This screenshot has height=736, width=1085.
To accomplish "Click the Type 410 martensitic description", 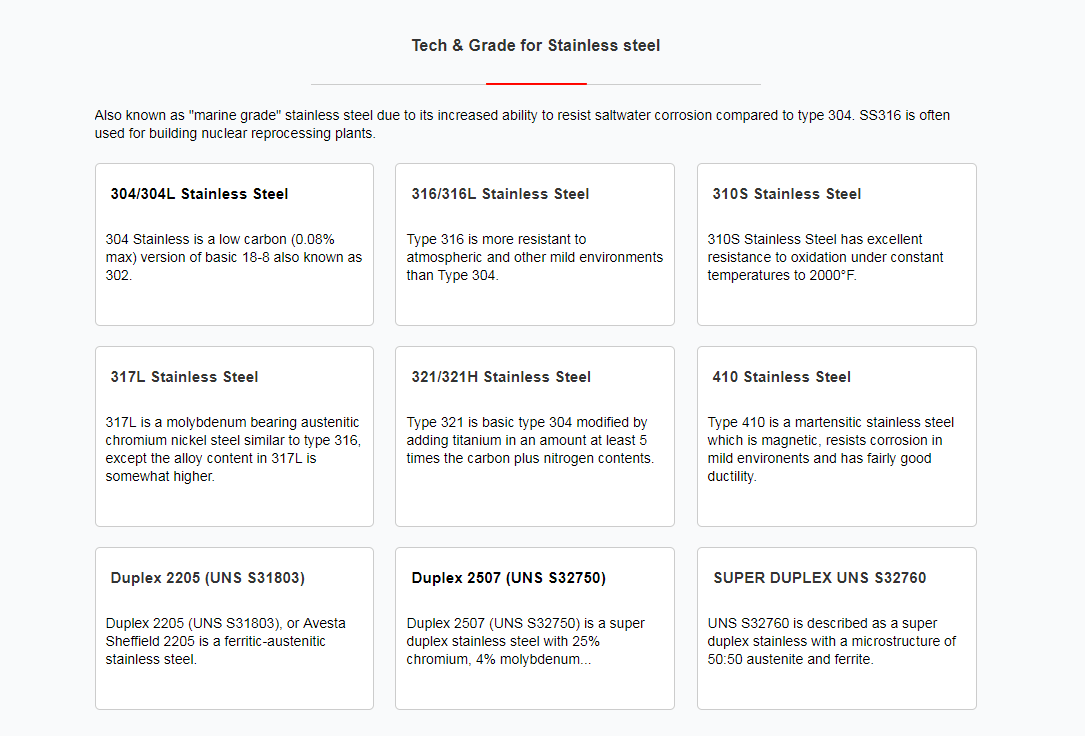I will click(830, 449).
